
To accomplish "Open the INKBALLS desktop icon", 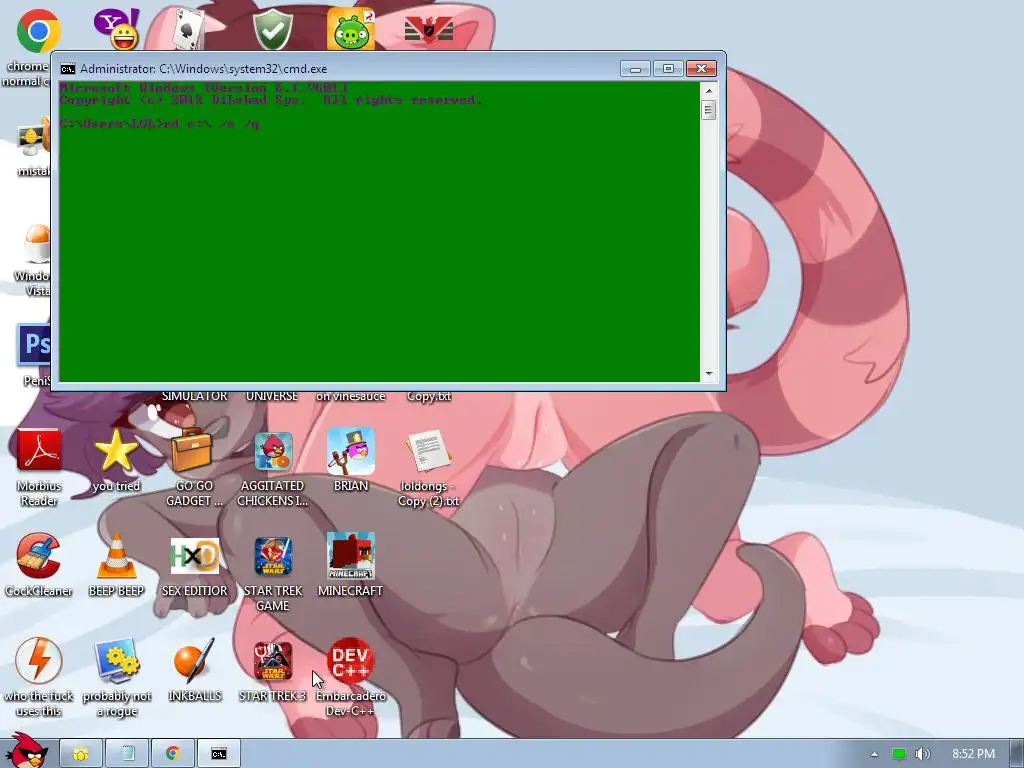I will coord(194,661).
